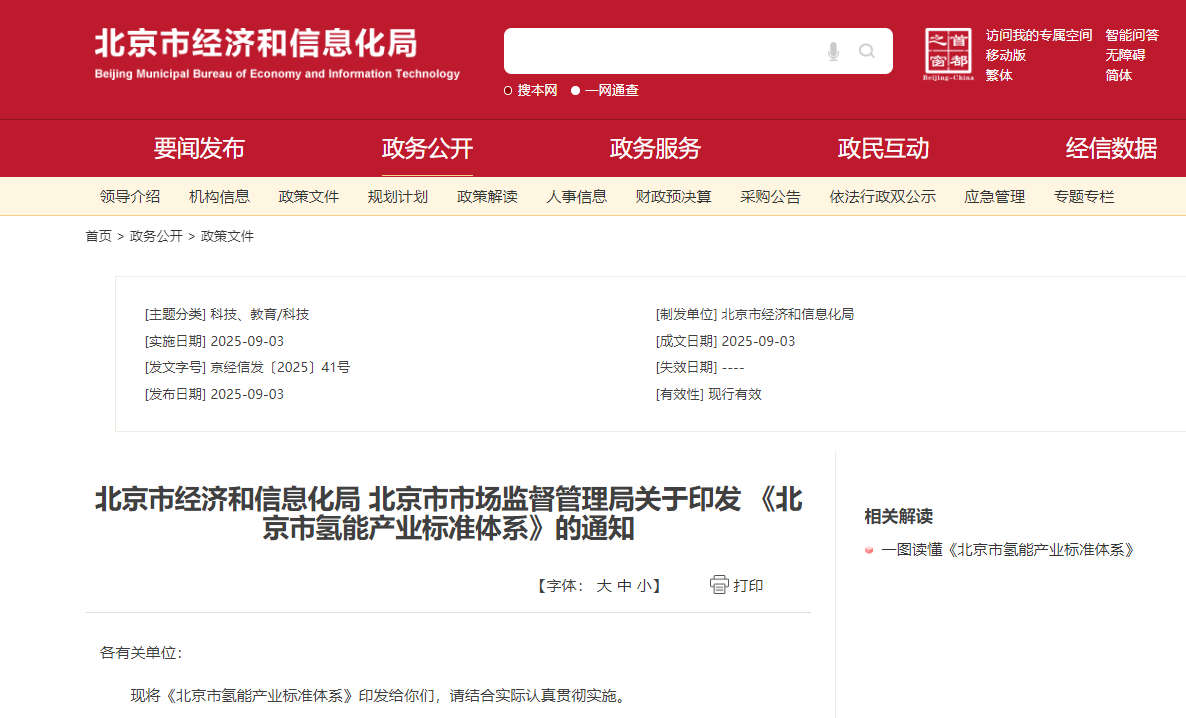Image resolution: width=1186 pixels, height=718 pixels.
Task: Open the 财政预决算 submenu item
Action: click(673, 197)
